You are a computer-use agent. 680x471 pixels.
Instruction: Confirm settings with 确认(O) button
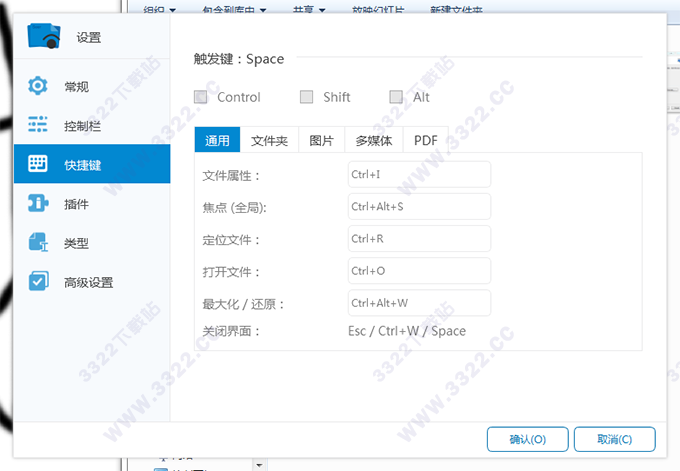click(527, 439)
